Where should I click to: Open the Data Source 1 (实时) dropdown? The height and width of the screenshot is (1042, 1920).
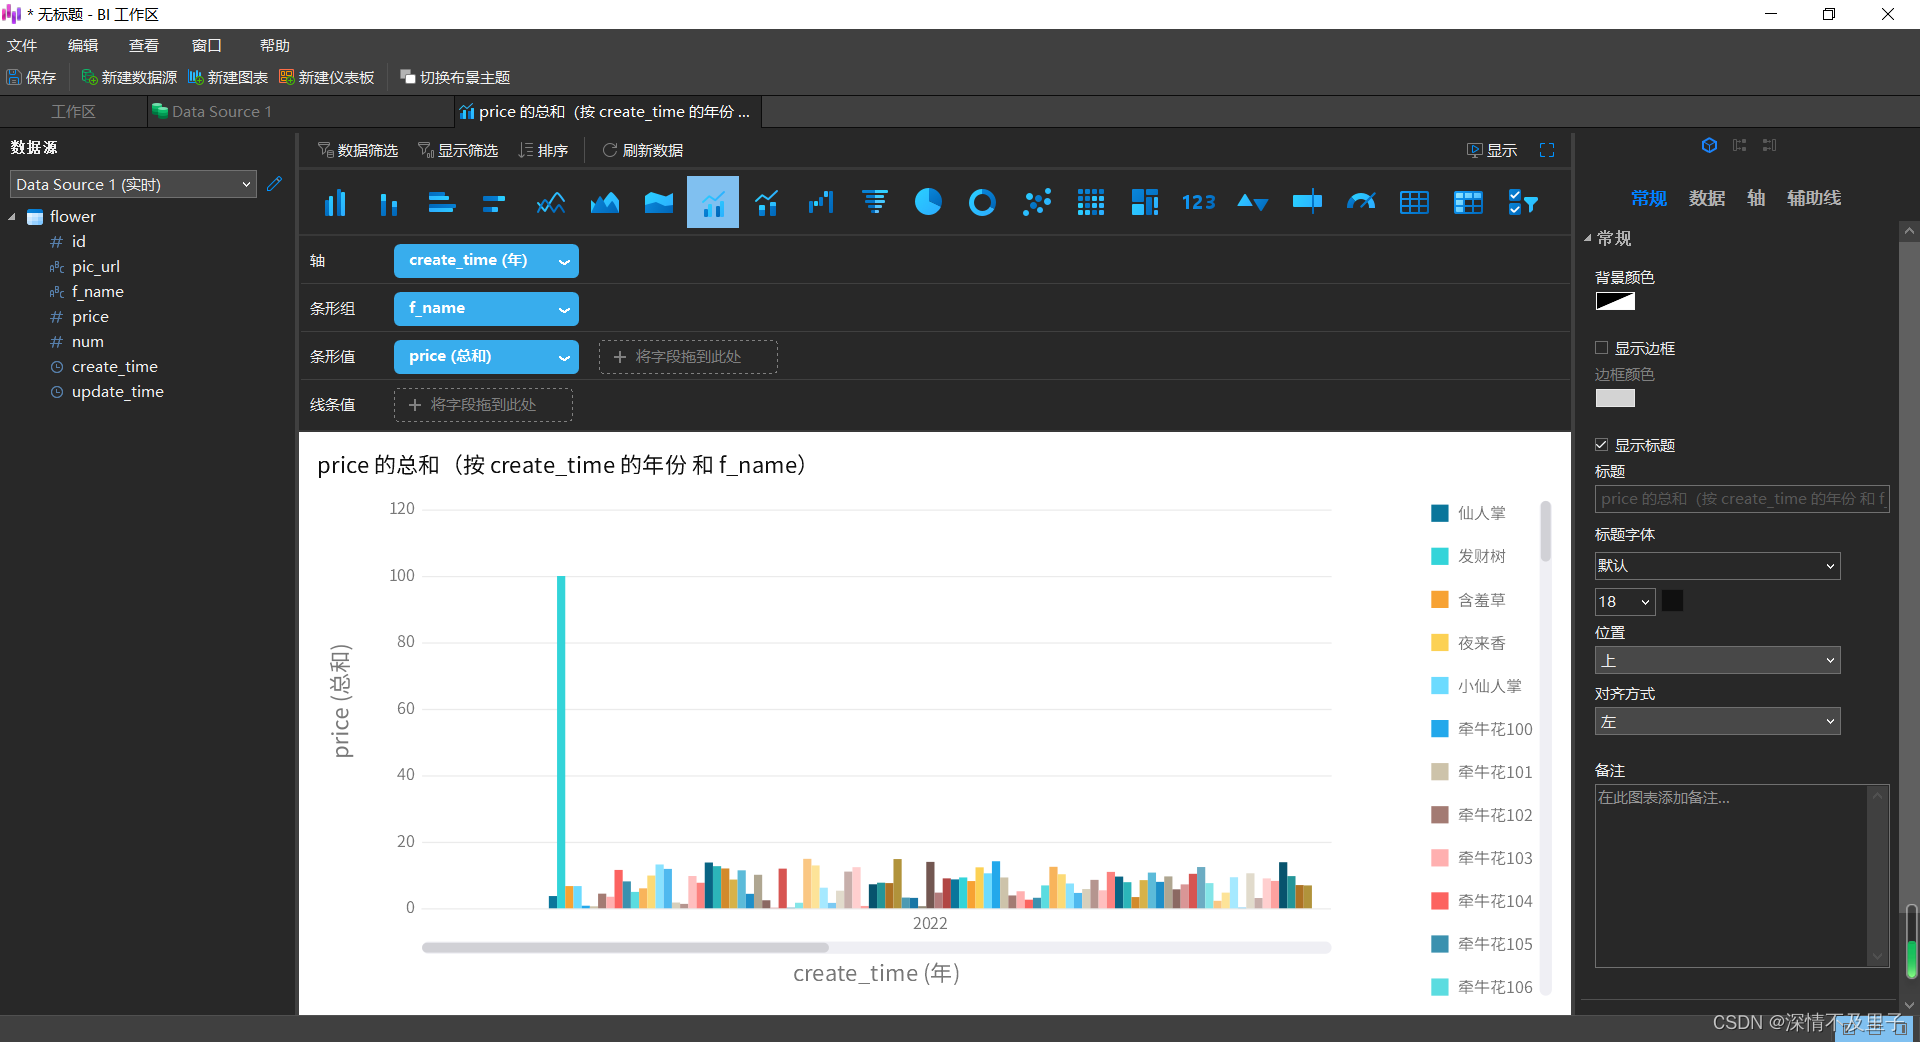(133, 184)
